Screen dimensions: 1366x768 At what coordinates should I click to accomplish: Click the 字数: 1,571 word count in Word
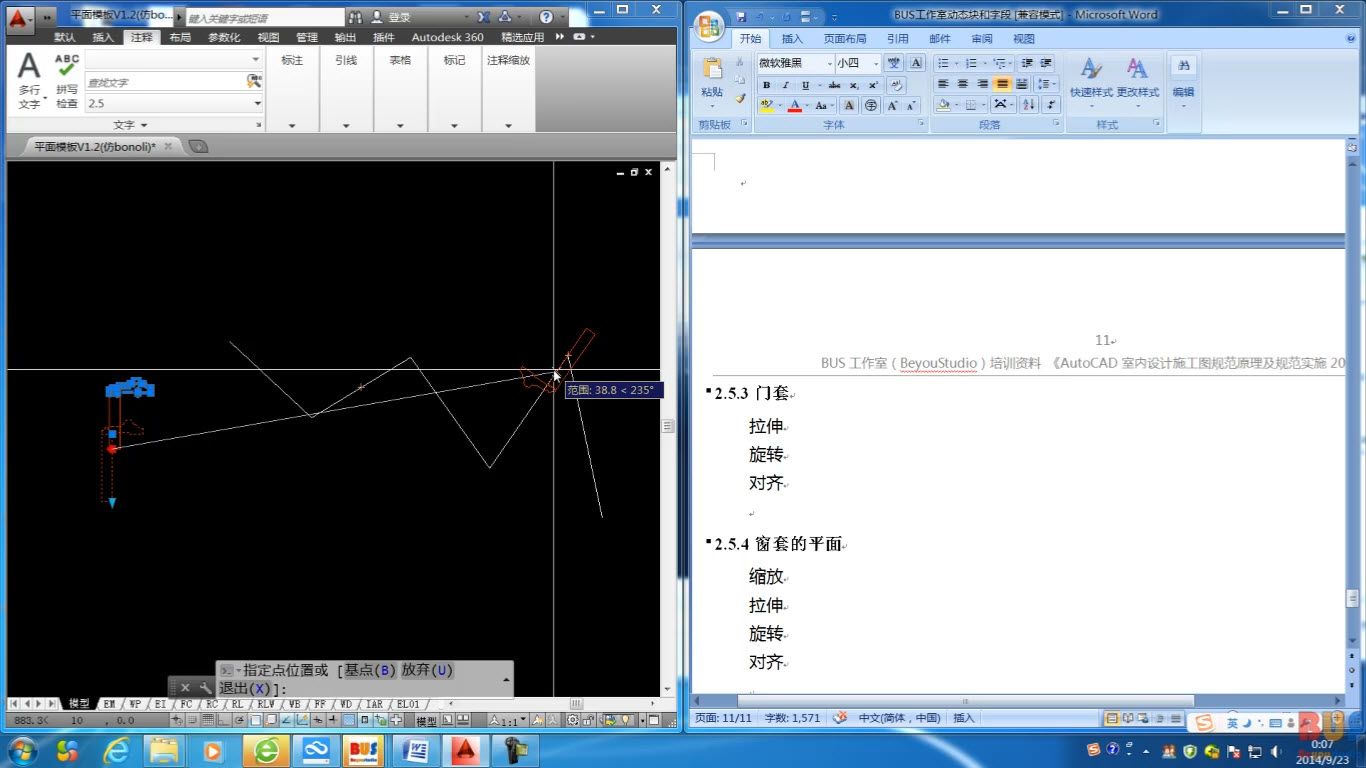coord(792,718)
